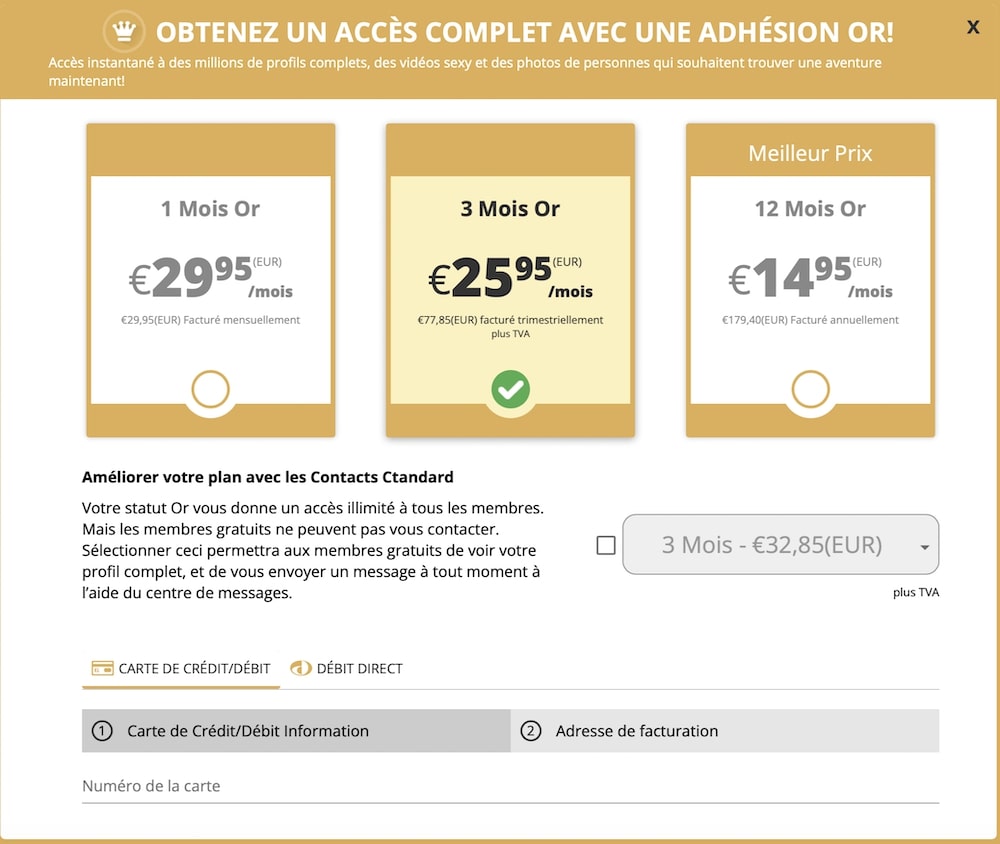The height and width of the screenshot is (844, 1000).
Task: Choose the 1 Mois Or €29.95 price
Action: [x=211, y=278]
